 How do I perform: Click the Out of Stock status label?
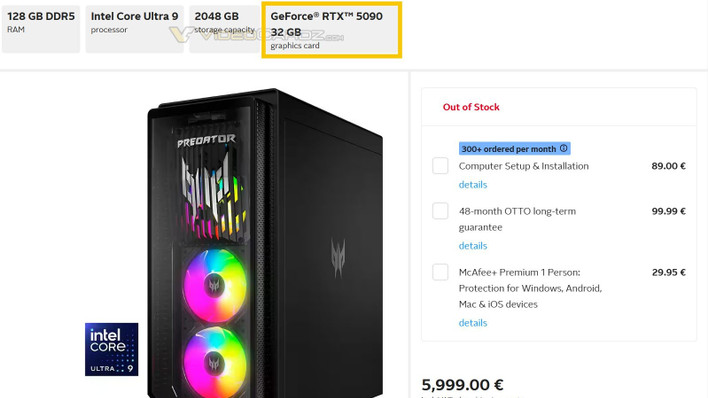[x=471, y=107]
